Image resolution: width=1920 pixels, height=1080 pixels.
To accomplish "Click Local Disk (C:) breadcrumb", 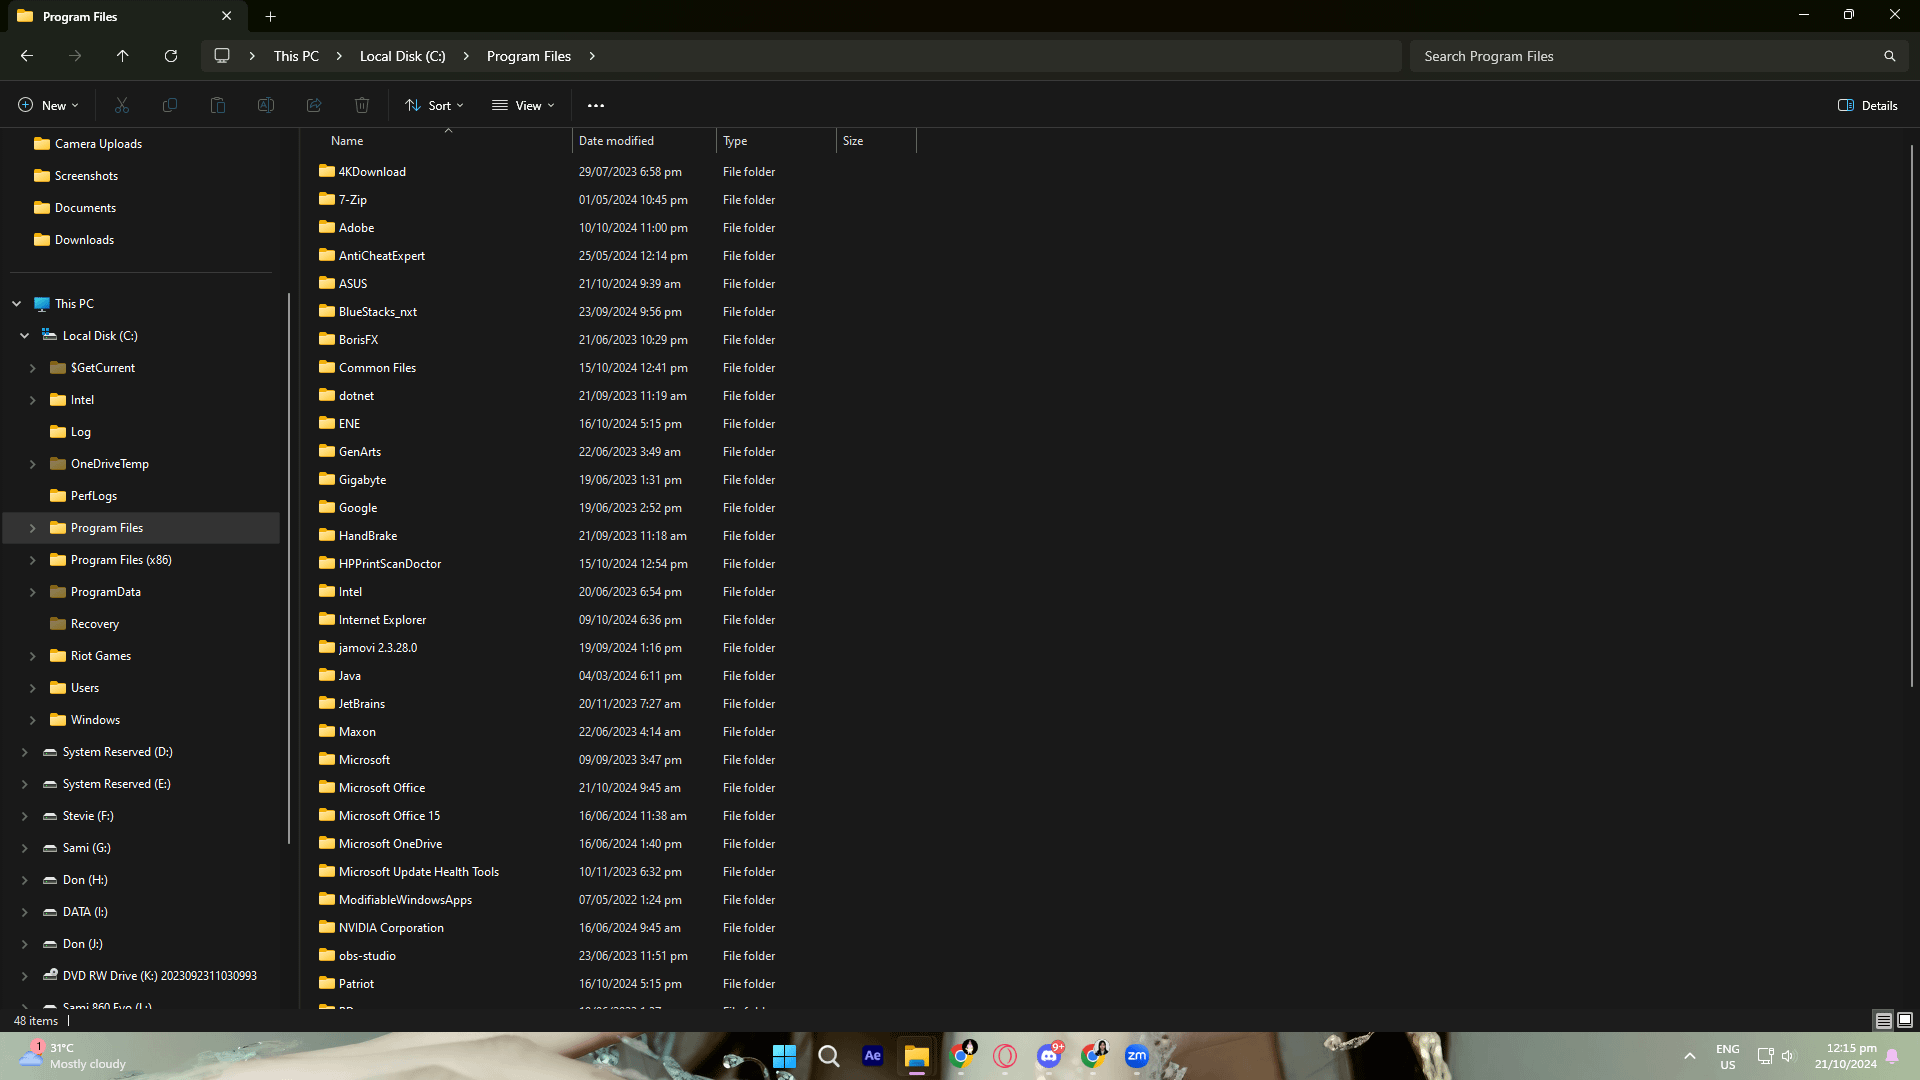I will coord(402,56).
